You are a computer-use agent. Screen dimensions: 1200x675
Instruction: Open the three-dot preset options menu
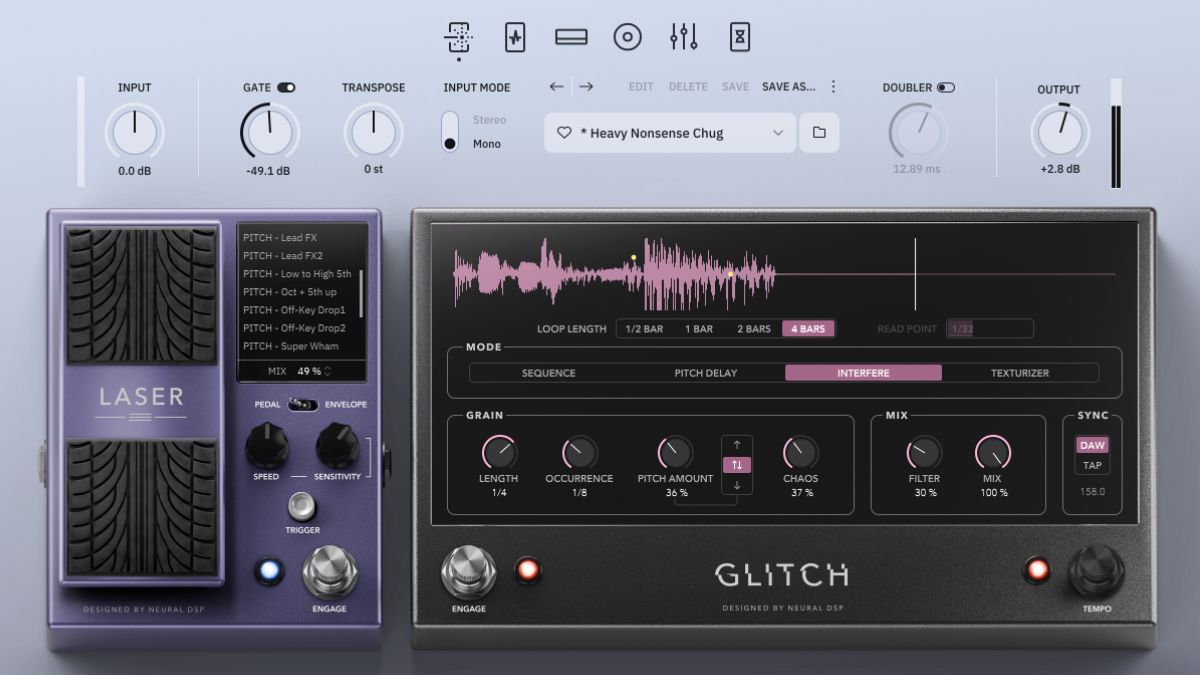[x=833, y=87]
